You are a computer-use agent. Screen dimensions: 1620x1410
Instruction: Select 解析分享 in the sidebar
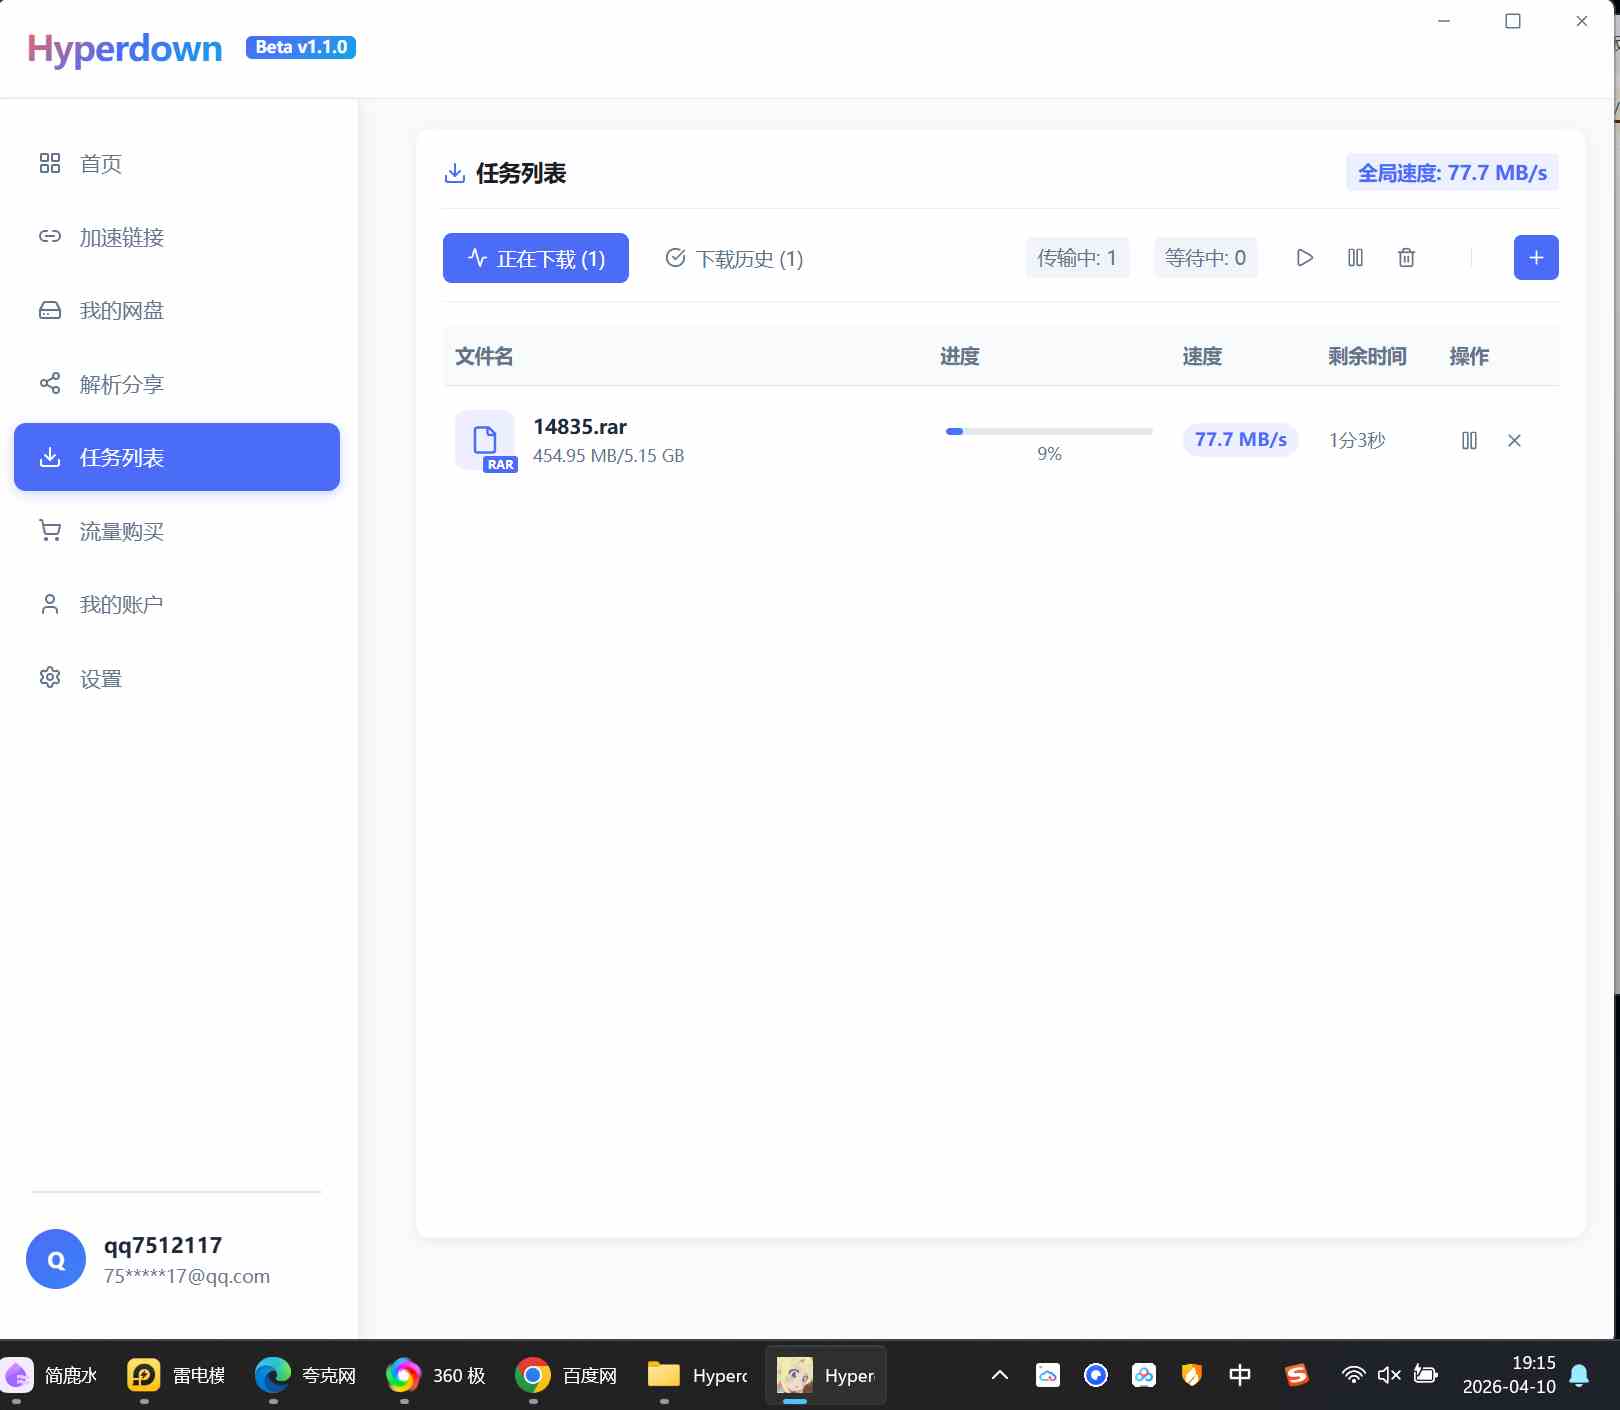(x=122, y=384)
